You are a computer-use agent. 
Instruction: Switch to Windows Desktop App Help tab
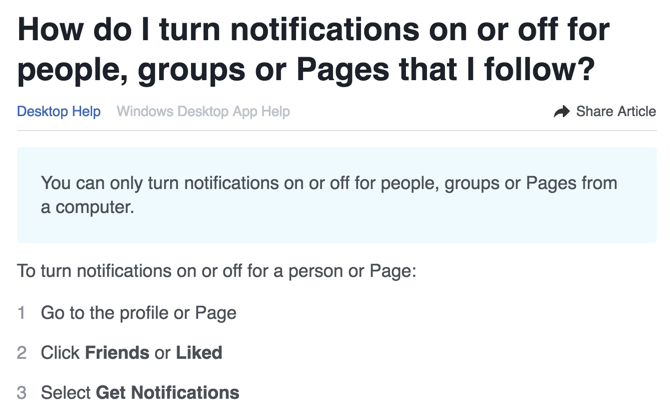[203, 112]
